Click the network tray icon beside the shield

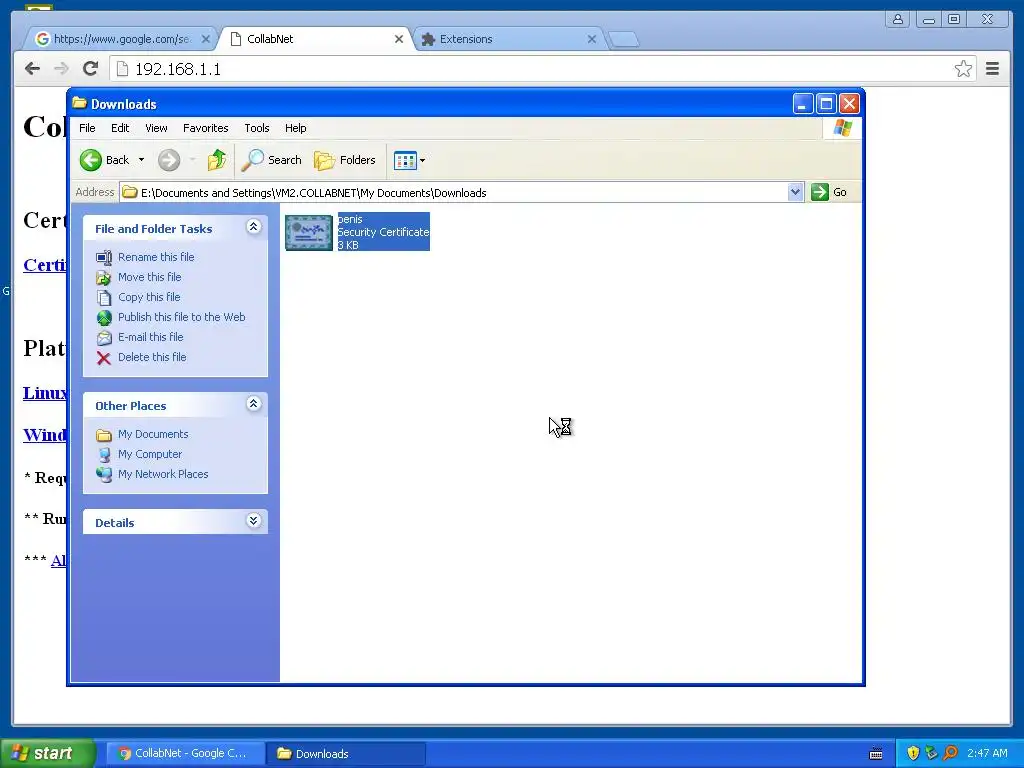tap(931, 754)
